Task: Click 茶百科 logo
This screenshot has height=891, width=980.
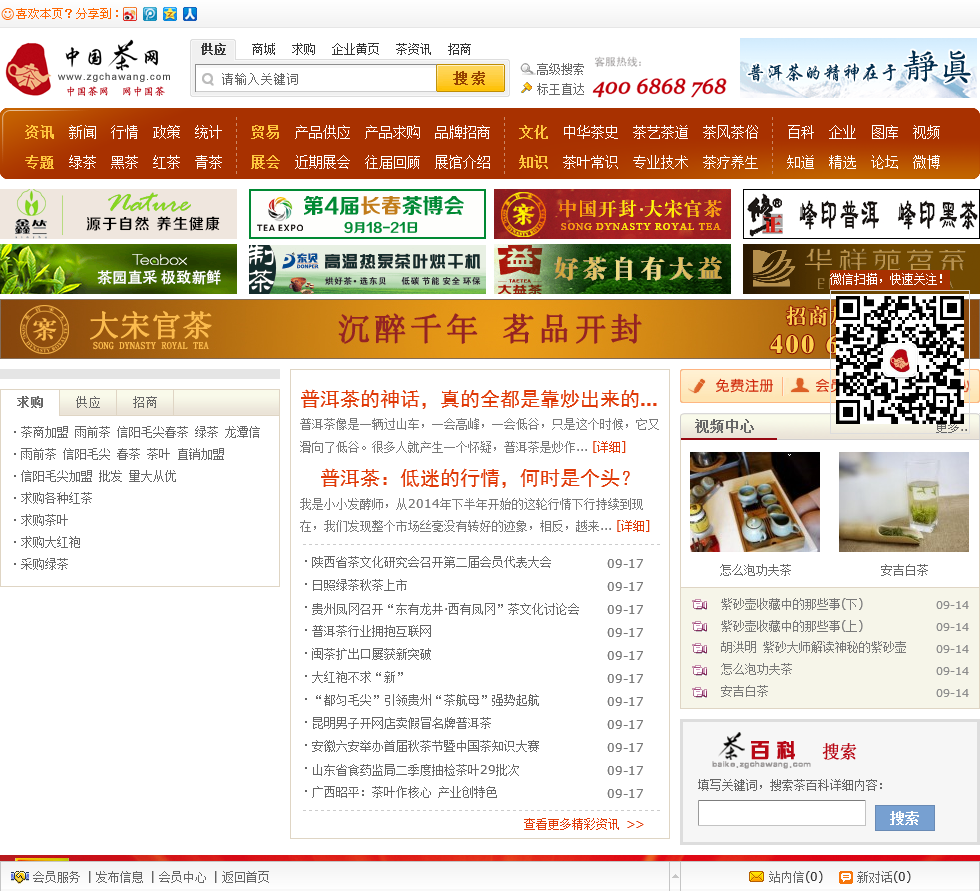Action: click(x=762, y=750)
